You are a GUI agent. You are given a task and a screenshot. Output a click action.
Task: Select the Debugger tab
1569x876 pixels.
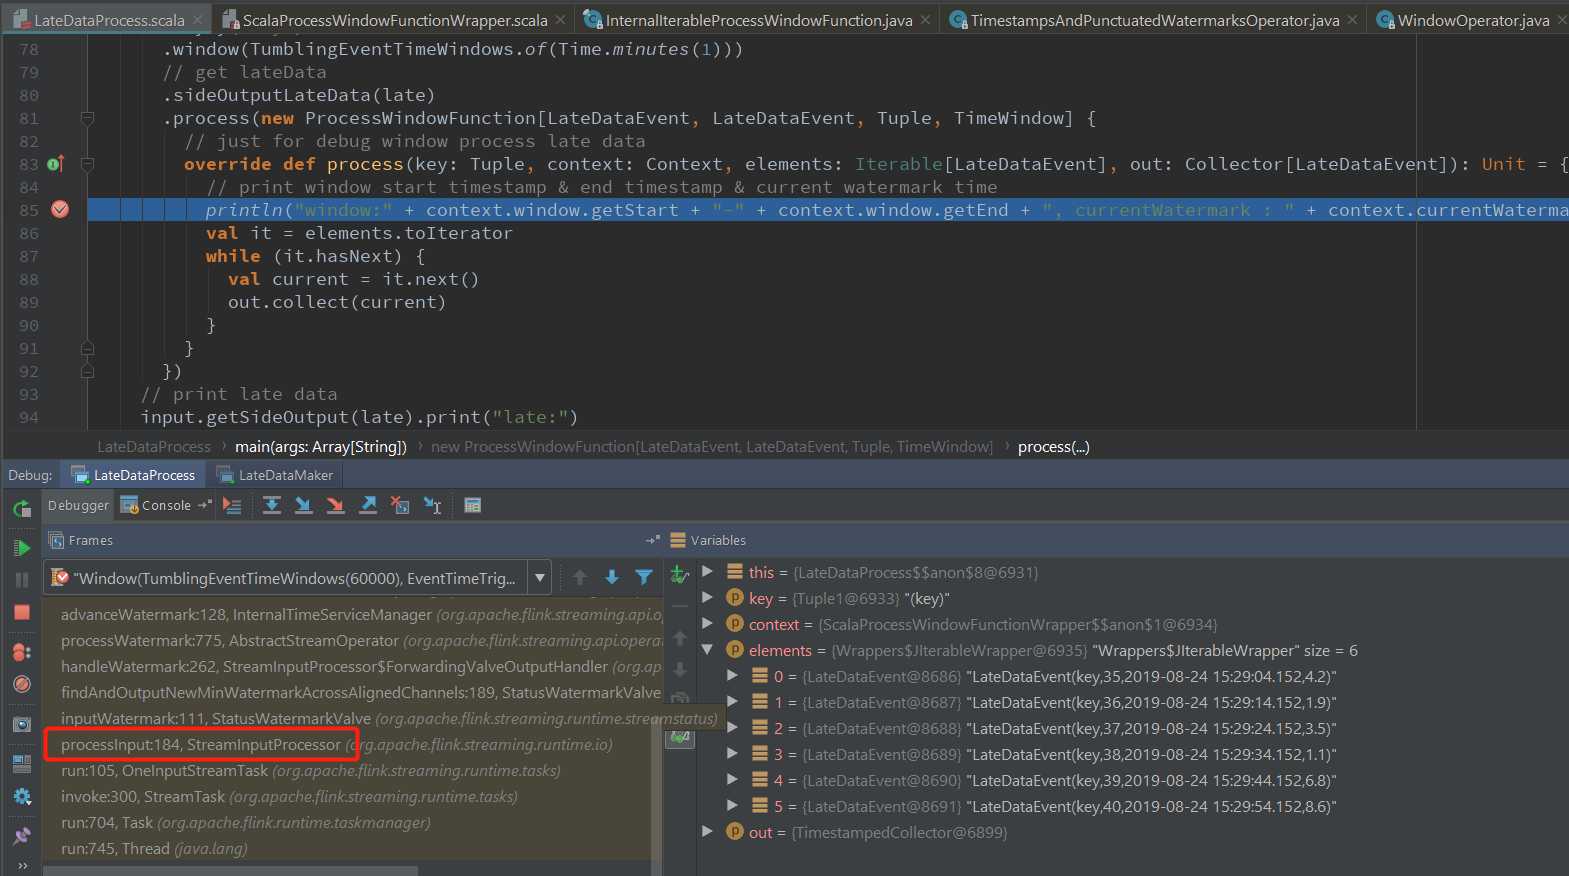point(78,505)
